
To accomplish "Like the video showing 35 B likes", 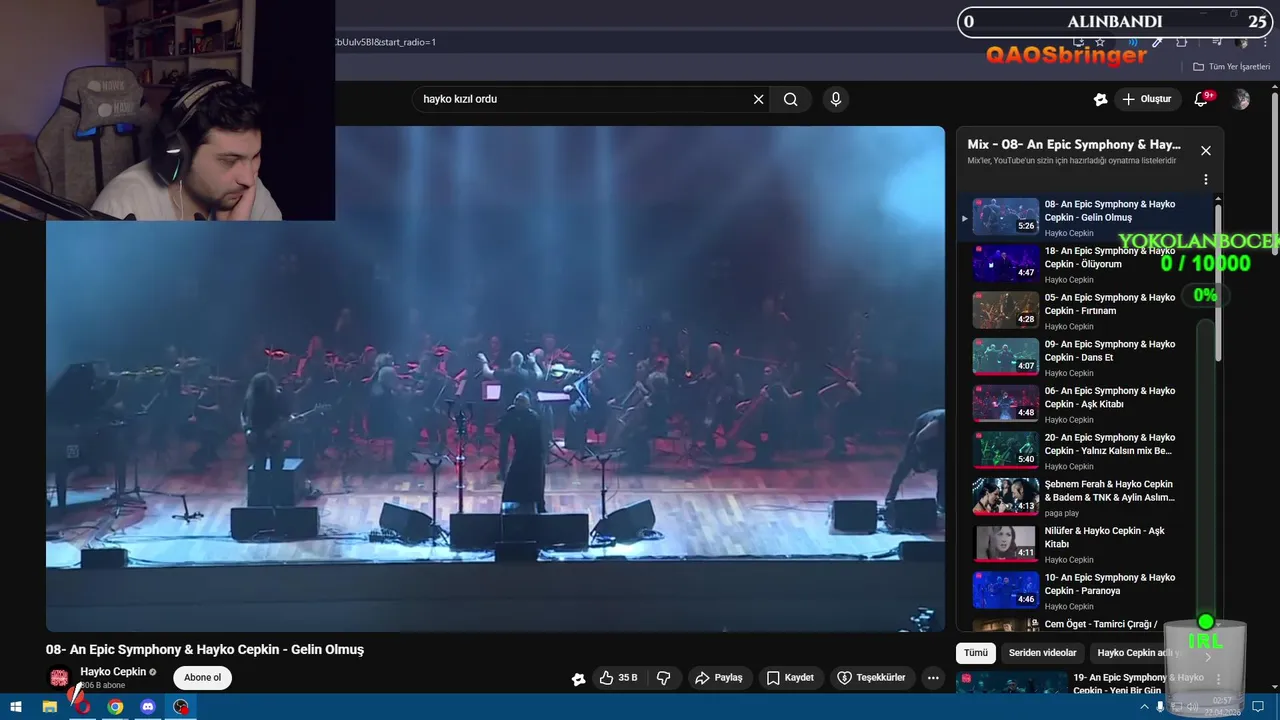I will 618,678.
